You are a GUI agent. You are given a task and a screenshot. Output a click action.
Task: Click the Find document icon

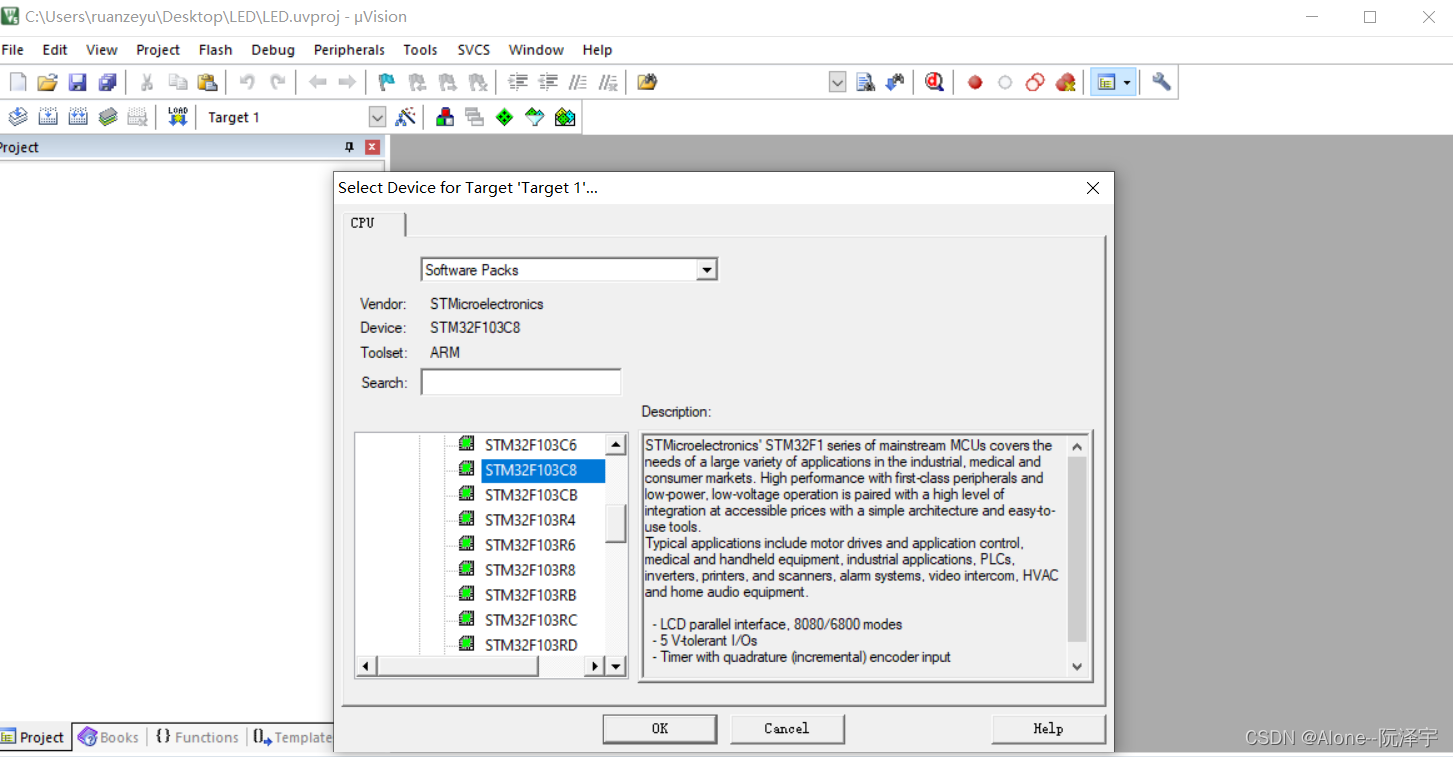[x=866, y=82]
